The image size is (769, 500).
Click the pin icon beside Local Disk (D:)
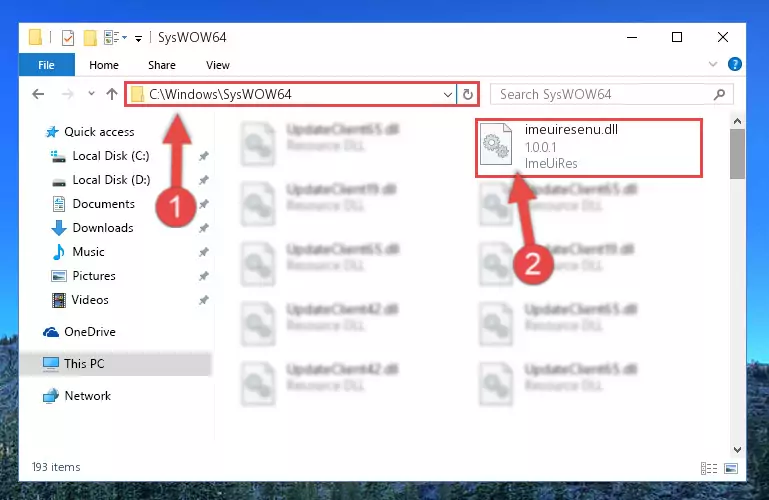[x=204, y=180]
